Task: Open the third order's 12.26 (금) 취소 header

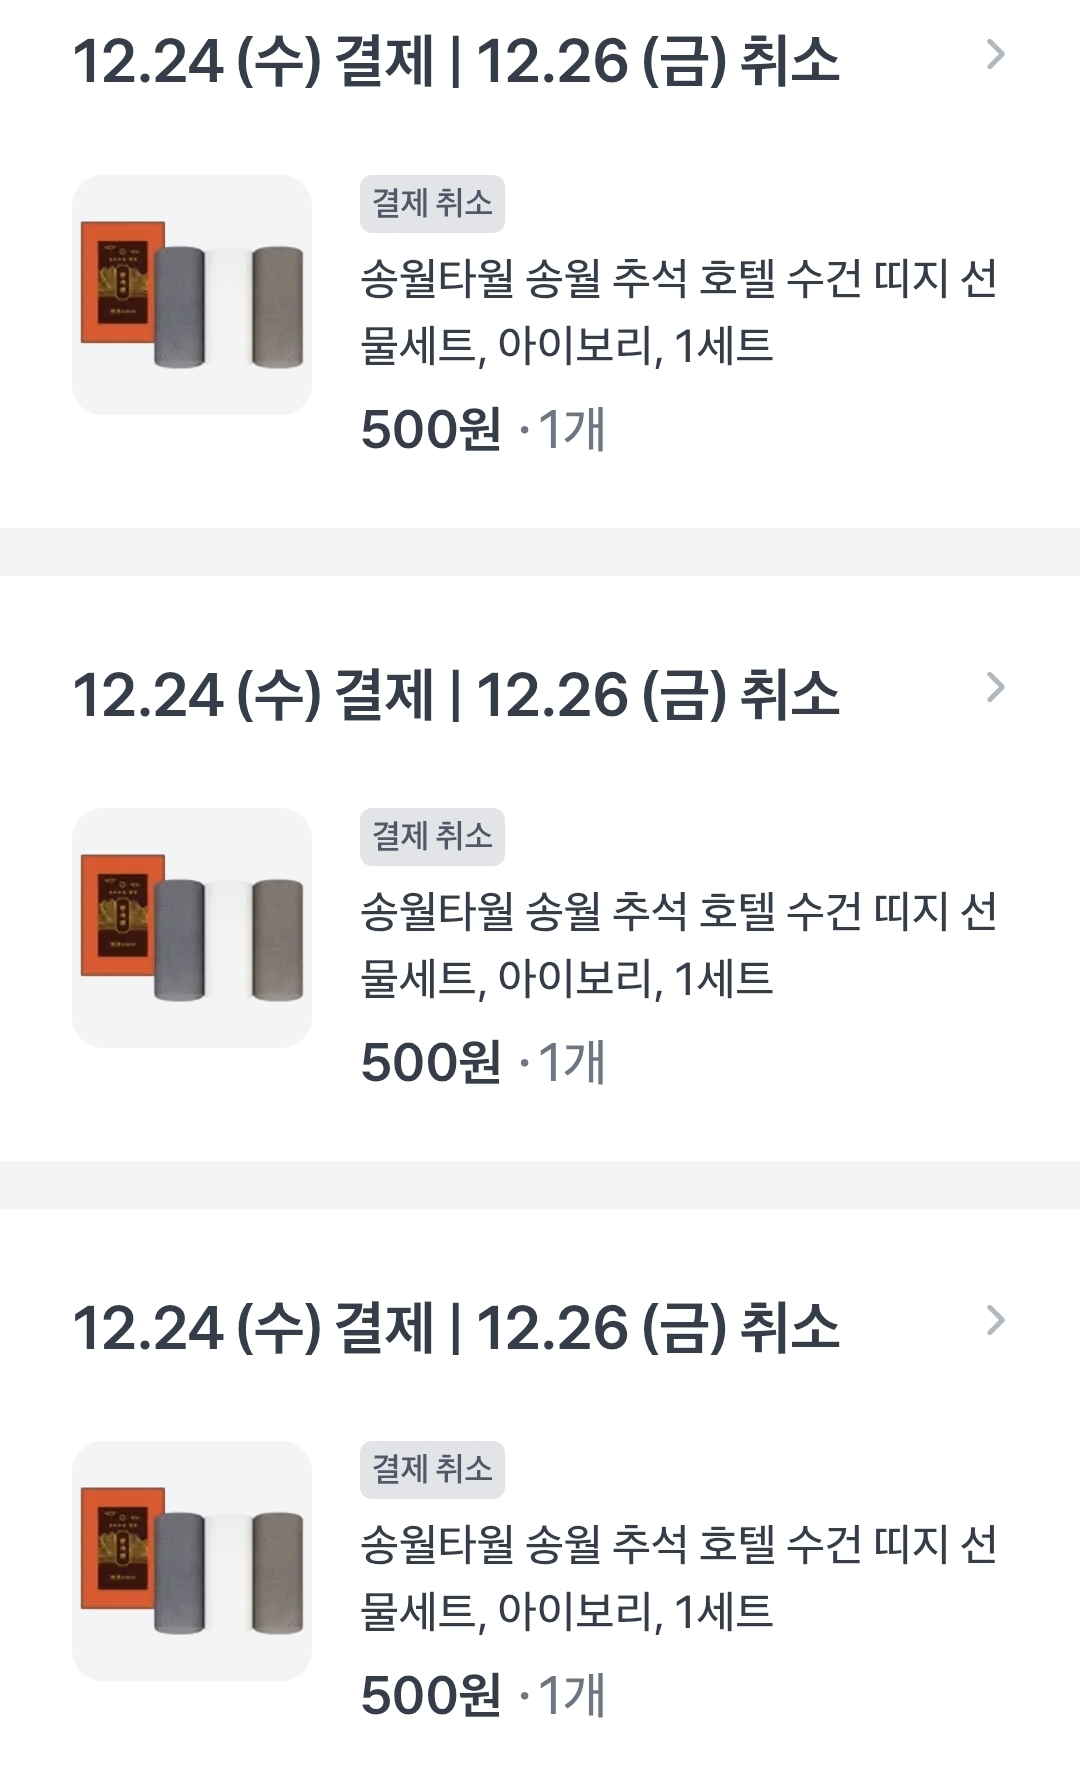Action: (657, 1328)
